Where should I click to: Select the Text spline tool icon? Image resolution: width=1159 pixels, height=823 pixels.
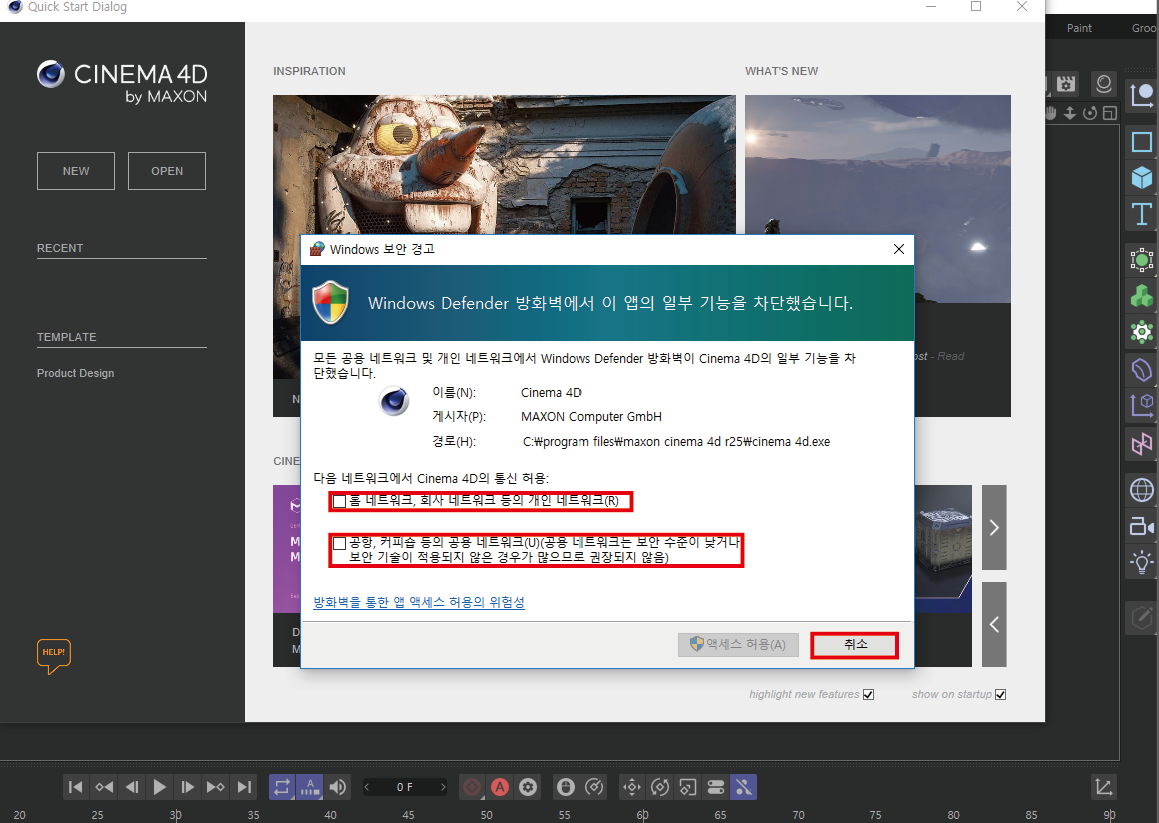[x=1142, y=214]
